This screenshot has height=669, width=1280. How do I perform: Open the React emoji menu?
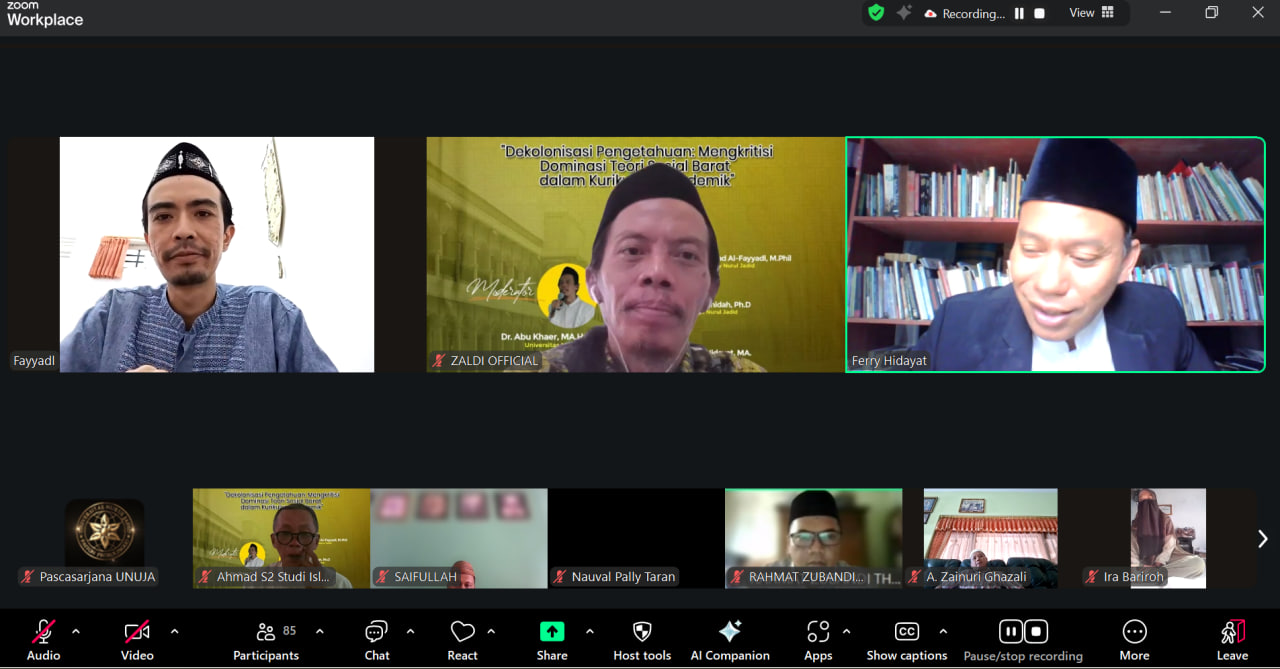click(x=462, y=640)
